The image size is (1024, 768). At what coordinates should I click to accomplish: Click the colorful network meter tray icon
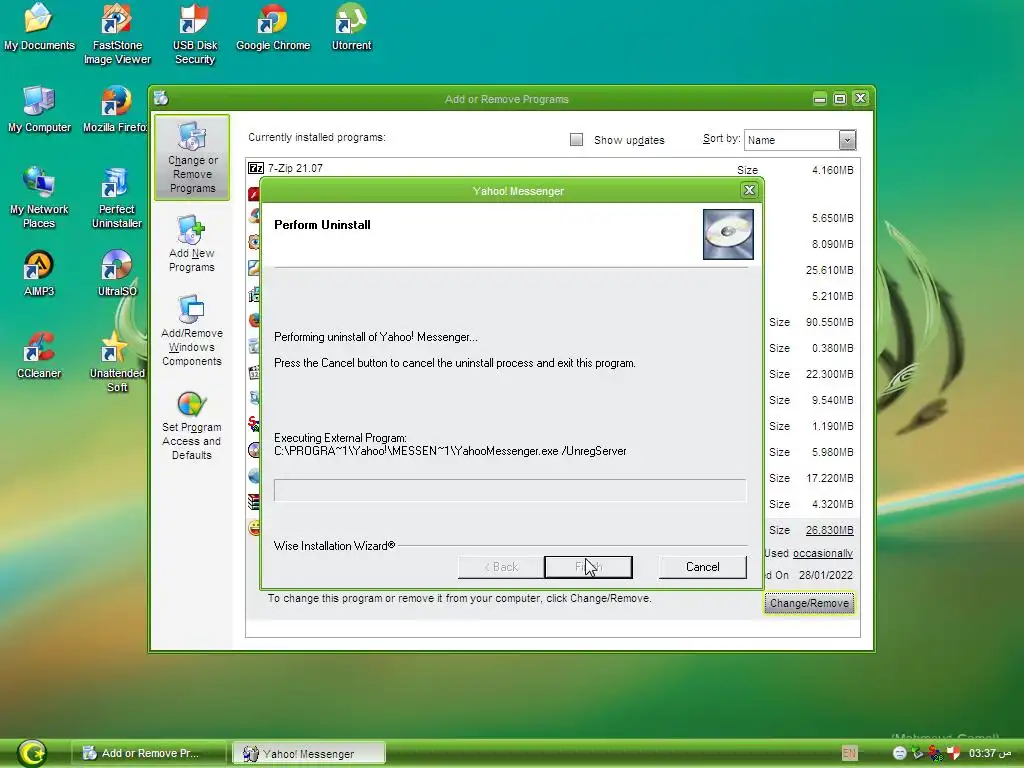[x=935, y=753]
